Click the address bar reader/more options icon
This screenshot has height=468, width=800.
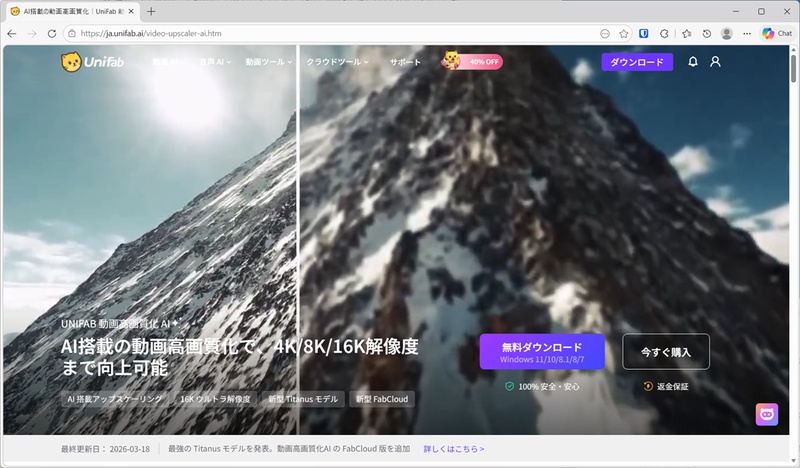(605, 34)
